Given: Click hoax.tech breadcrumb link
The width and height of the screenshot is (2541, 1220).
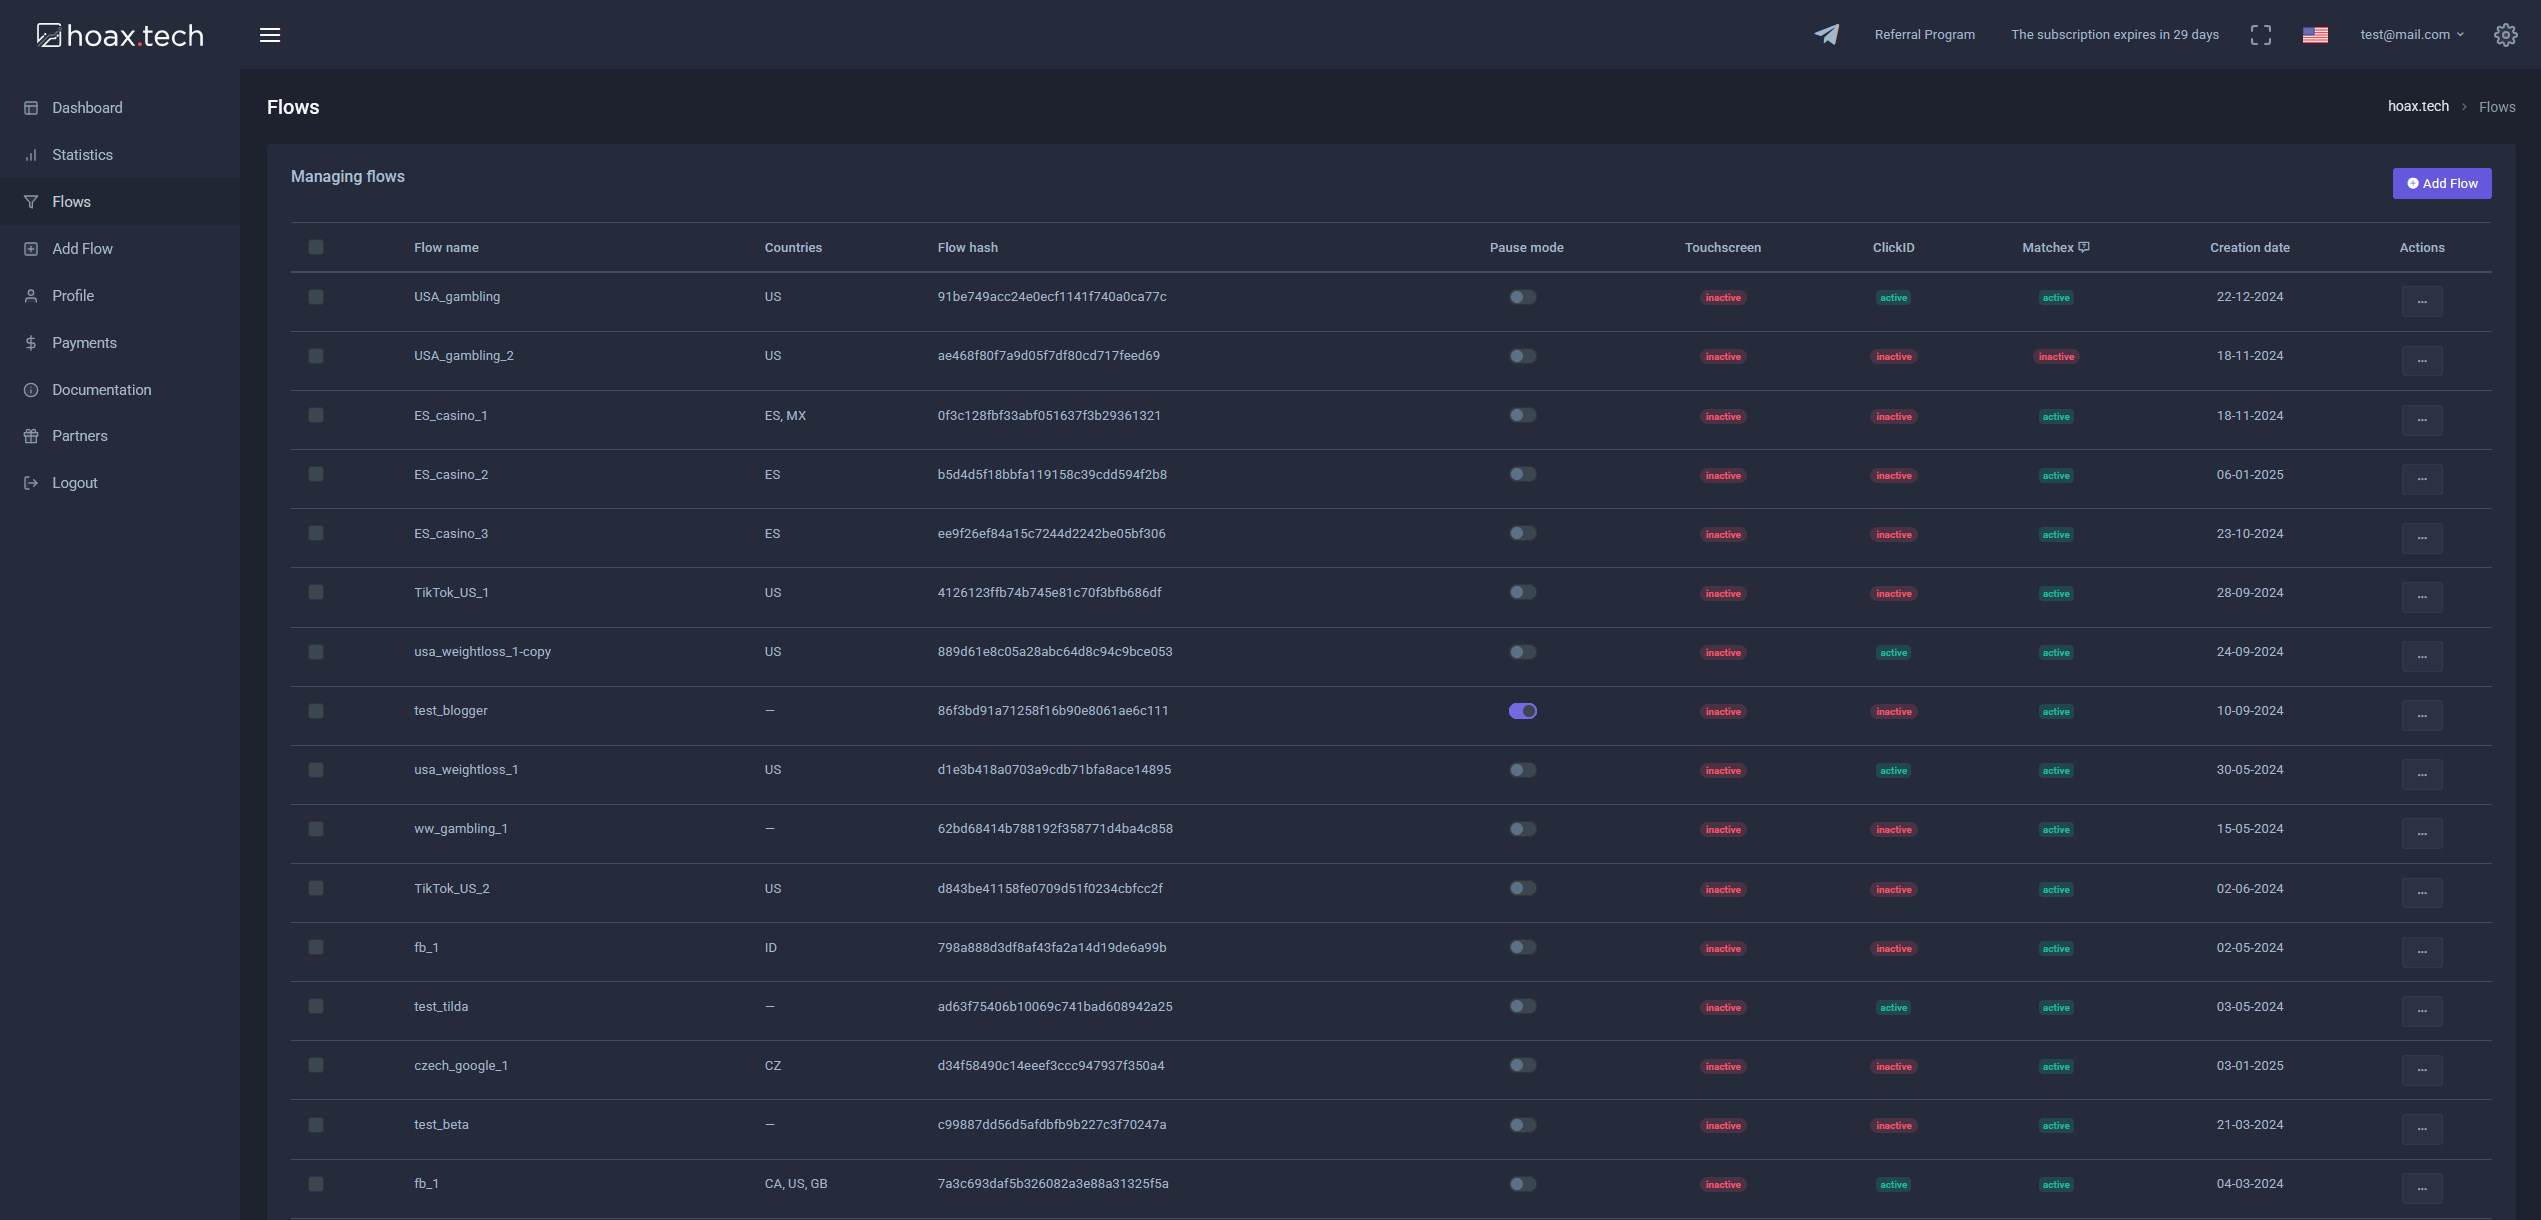Looking at the screenshot, I should 2418,106.
